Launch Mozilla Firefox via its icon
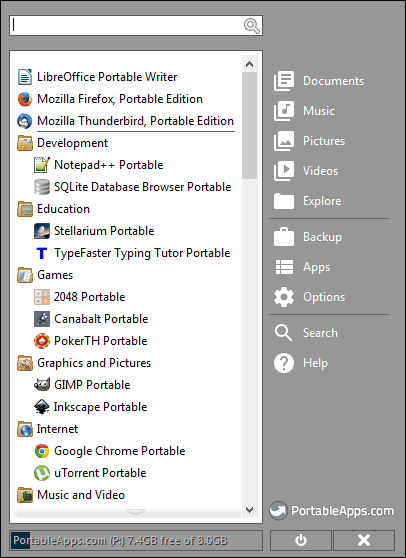The width and height of the screenshot is (406, 558). point(25,99)
